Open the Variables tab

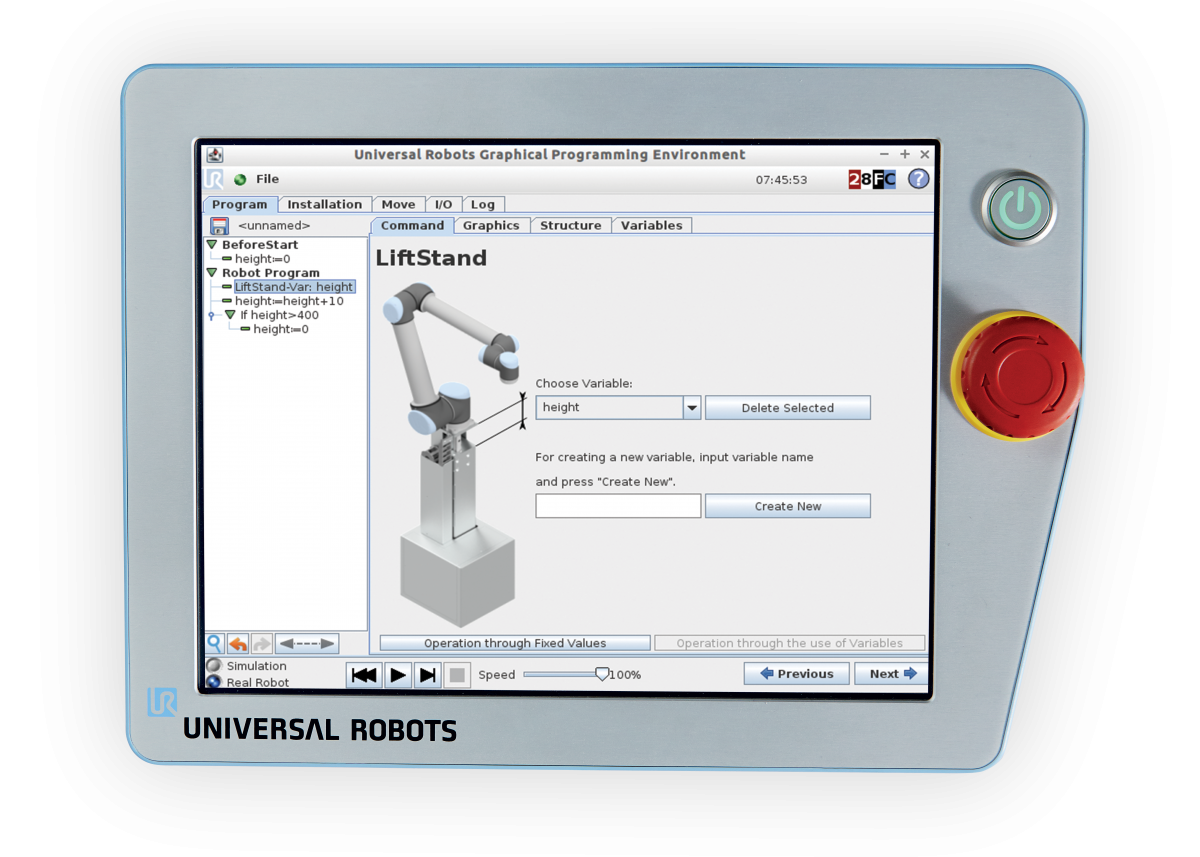pos(652,225)
